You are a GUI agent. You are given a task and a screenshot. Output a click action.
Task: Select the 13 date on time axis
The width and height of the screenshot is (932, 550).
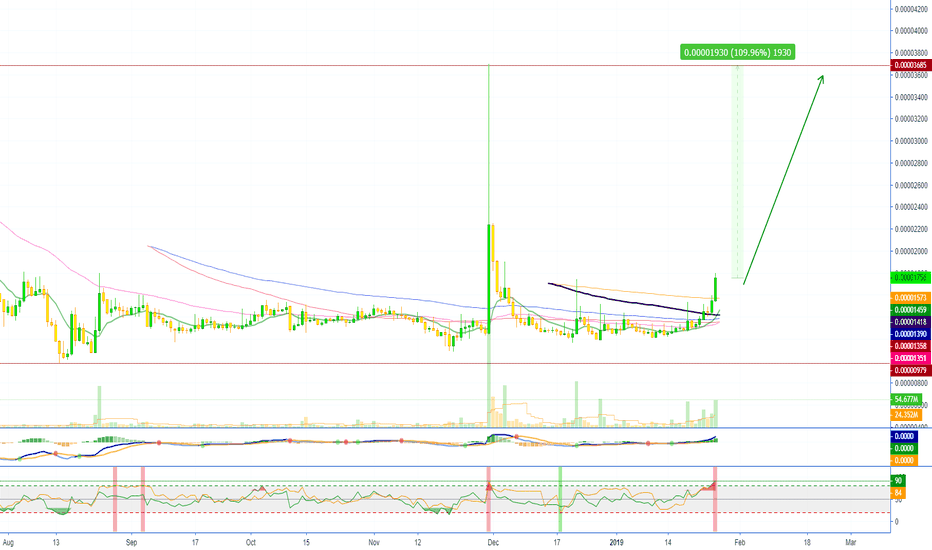coord(56,542)
